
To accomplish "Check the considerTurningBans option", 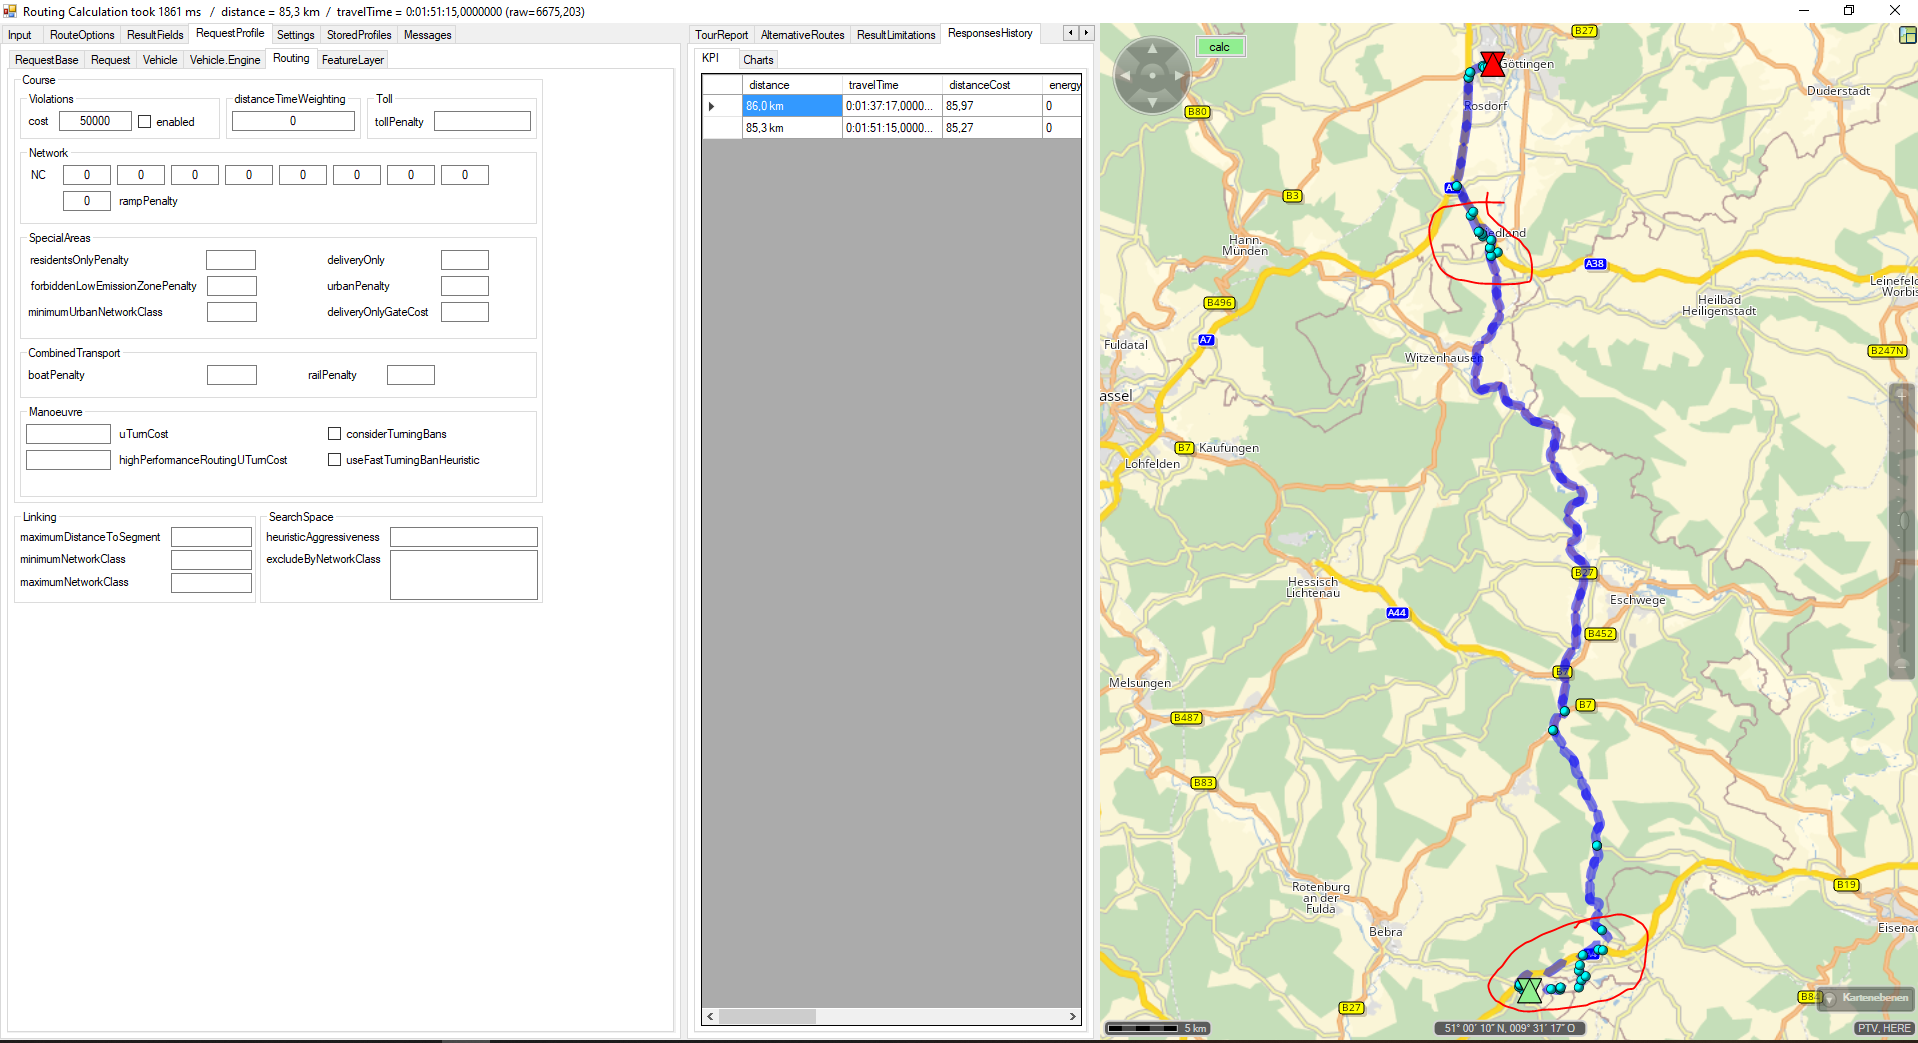I will (x=334, y=434).
